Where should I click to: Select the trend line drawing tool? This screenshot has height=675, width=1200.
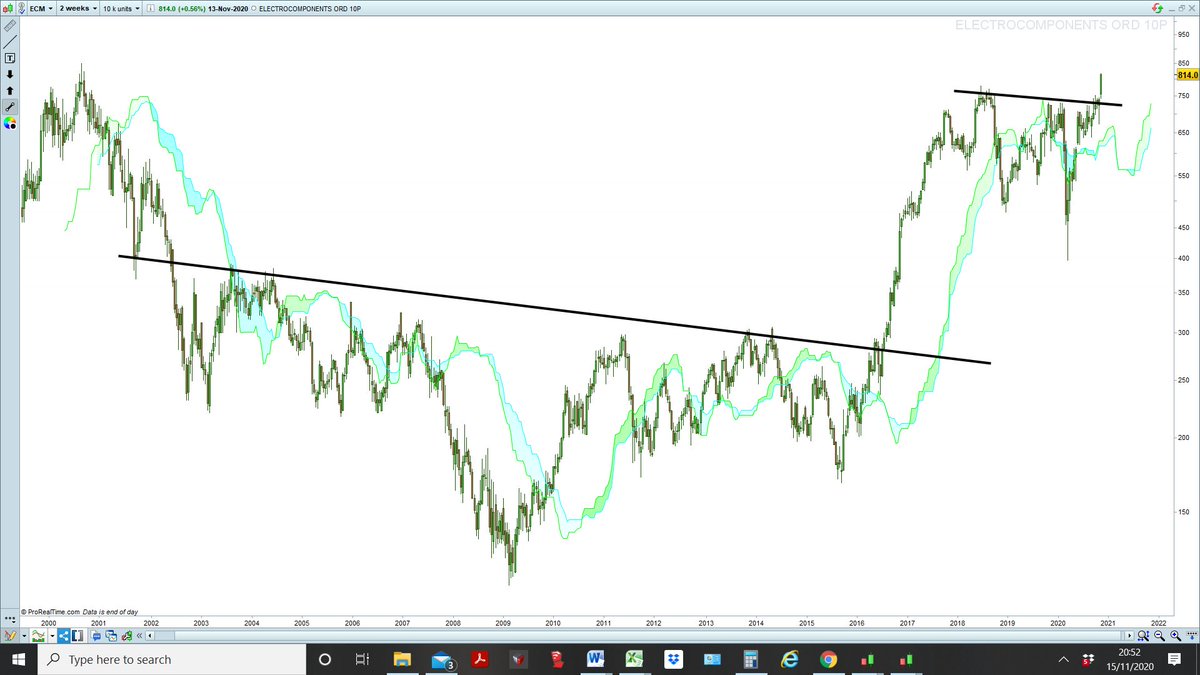click(10, 41)
